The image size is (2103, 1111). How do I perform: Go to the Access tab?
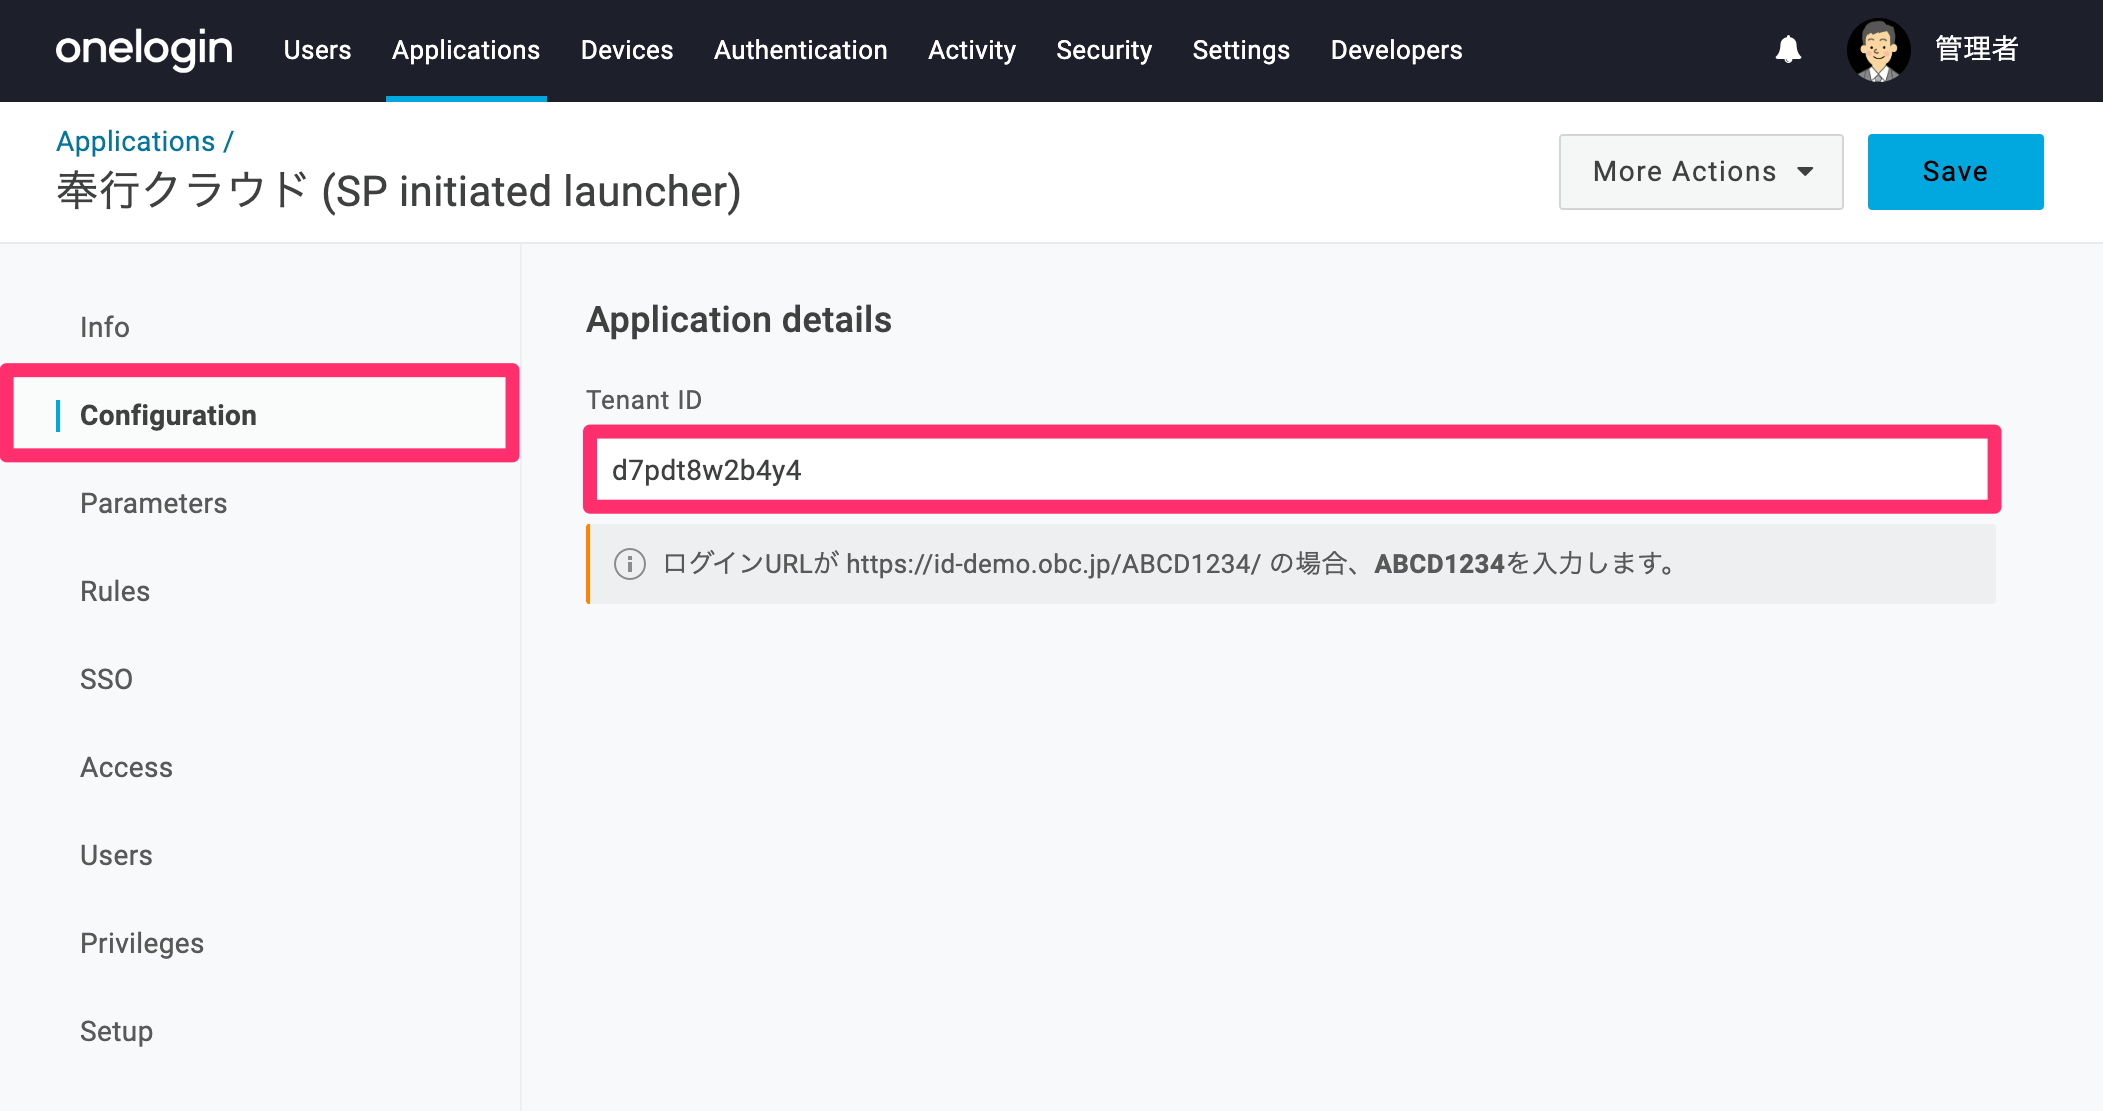[126, 767]
